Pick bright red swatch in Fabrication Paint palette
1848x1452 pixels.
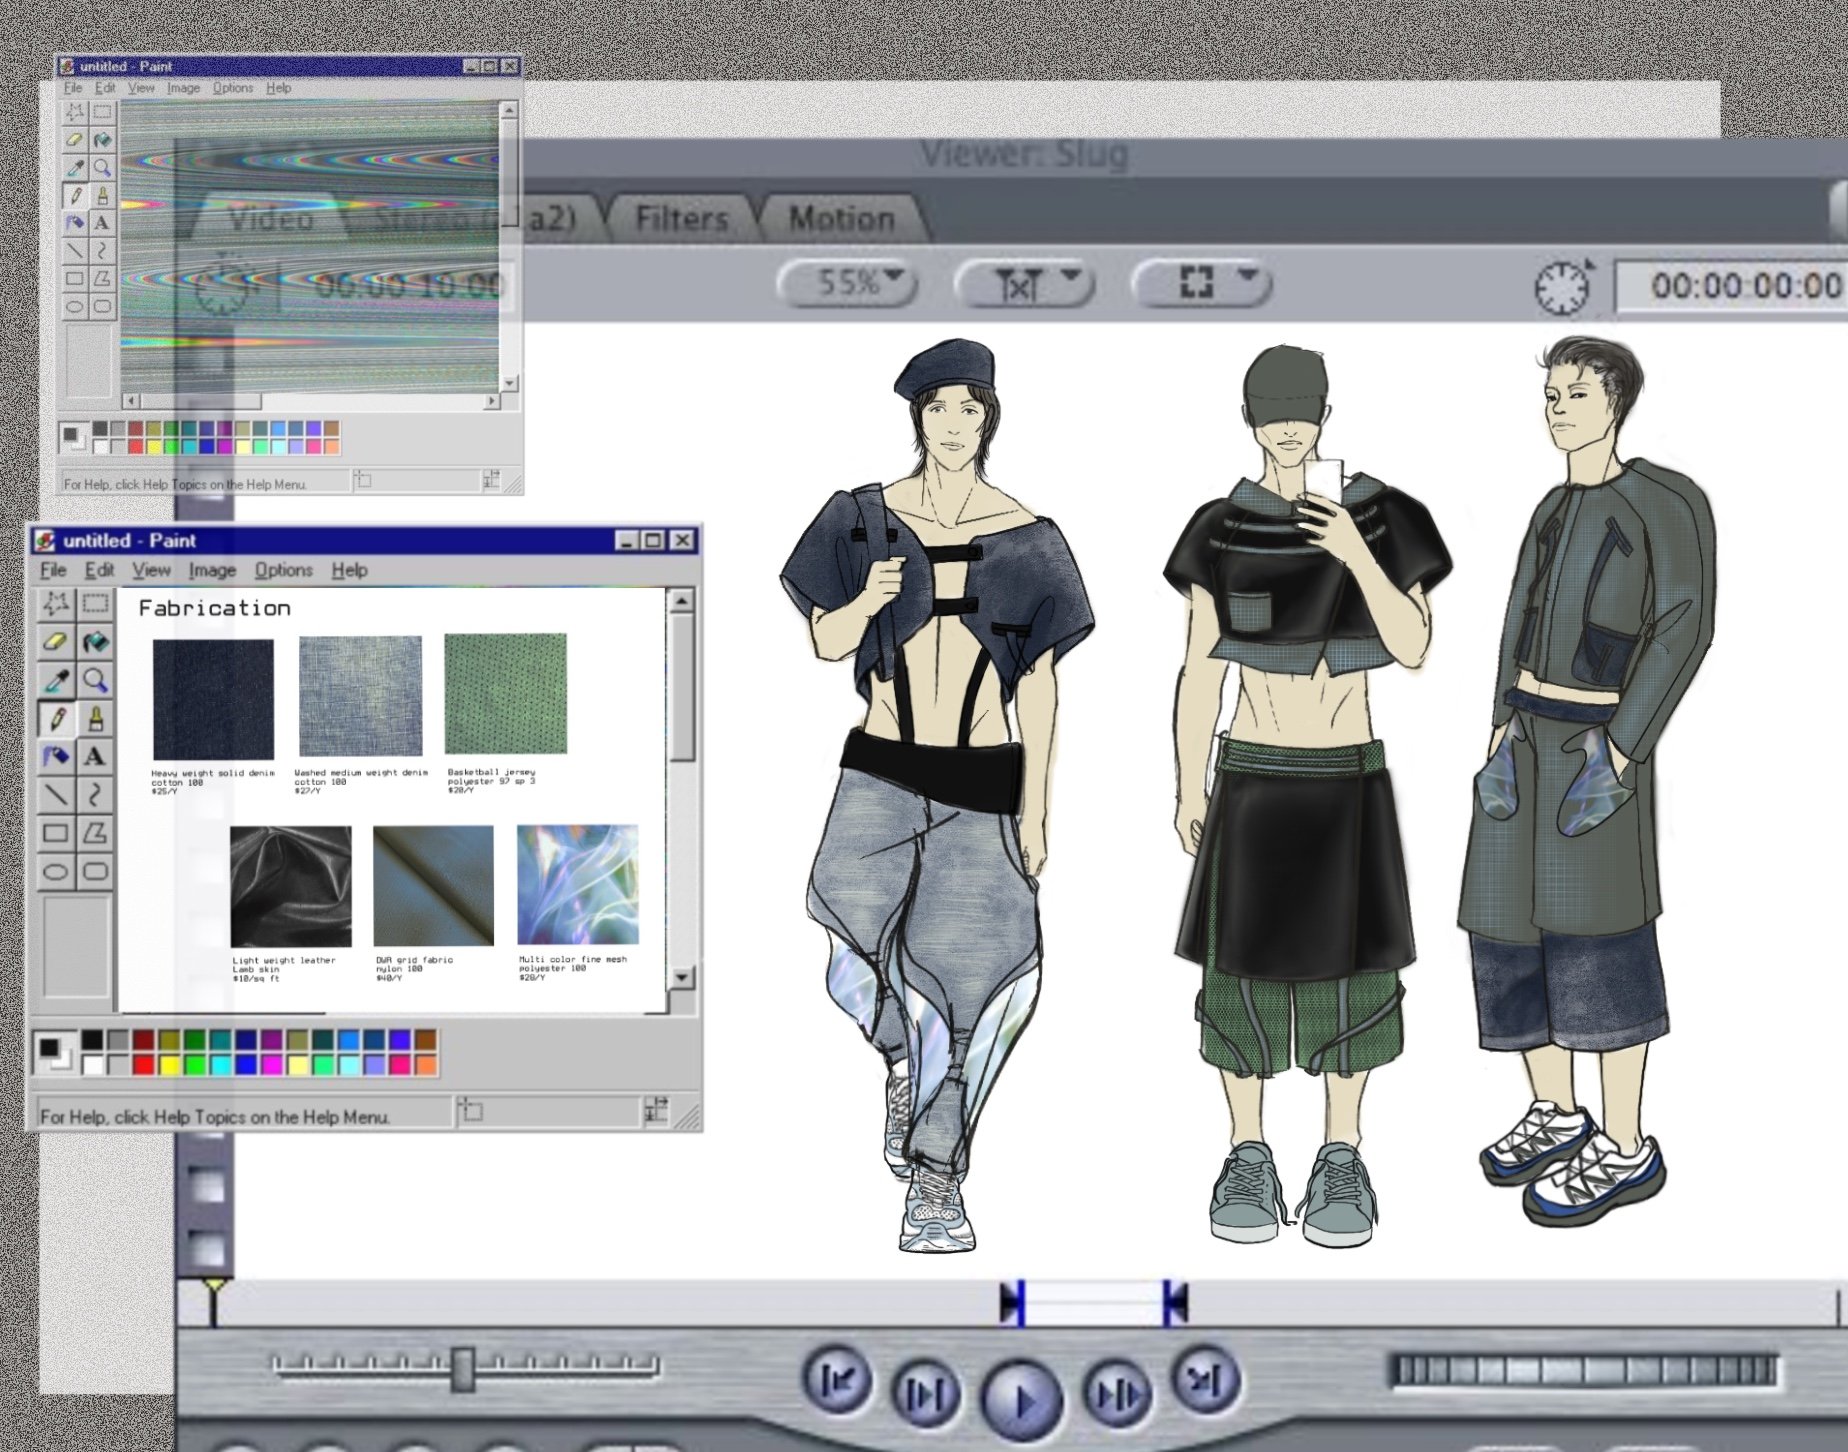point(143,1065)
